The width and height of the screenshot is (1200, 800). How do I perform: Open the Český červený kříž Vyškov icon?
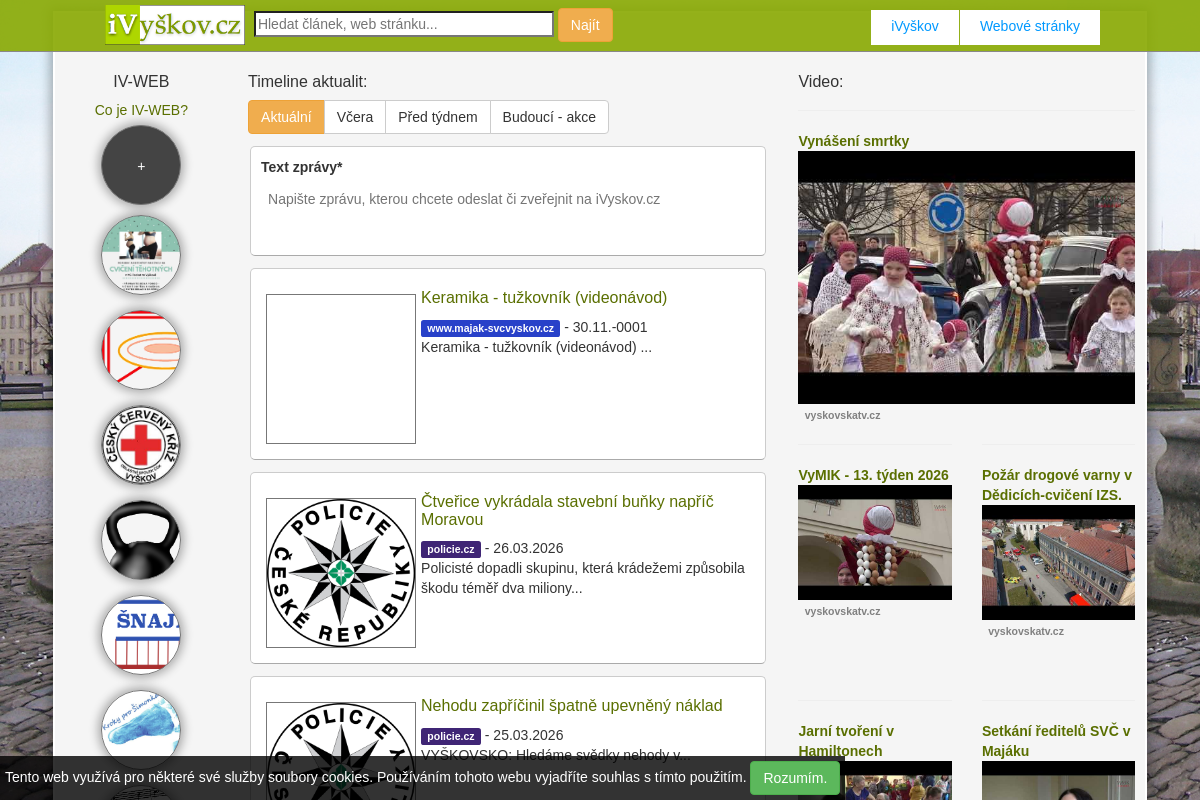pyautogui.click(x=141, y=445)
